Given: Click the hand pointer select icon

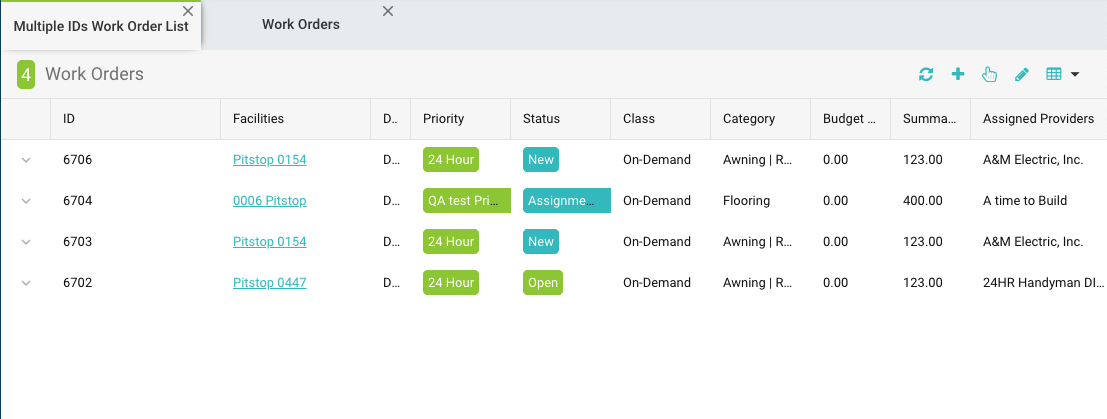Looking at the screenshot, I should point(989,74).
